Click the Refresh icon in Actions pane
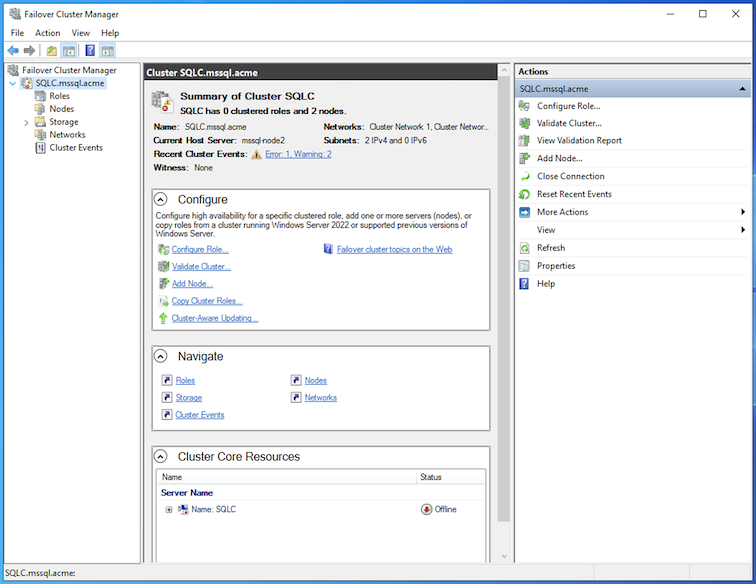Viewport: 756px width, 584px height. (x=525, y=248)
